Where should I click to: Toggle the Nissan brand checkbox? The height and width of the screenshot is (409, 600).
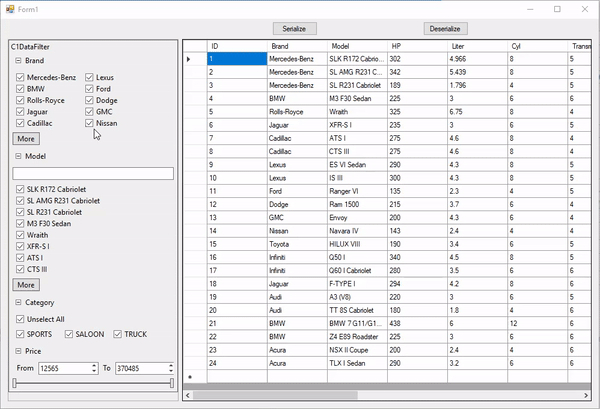(90, 125)
